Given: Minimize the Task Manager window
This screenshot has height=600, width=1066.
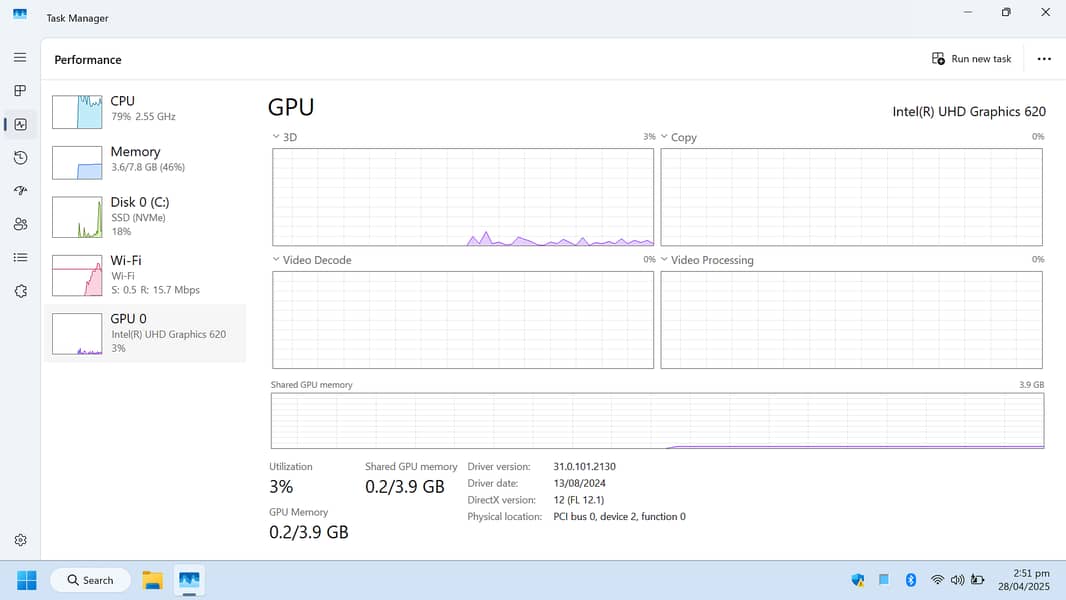Looking at the screenshot, I should 968,12.
